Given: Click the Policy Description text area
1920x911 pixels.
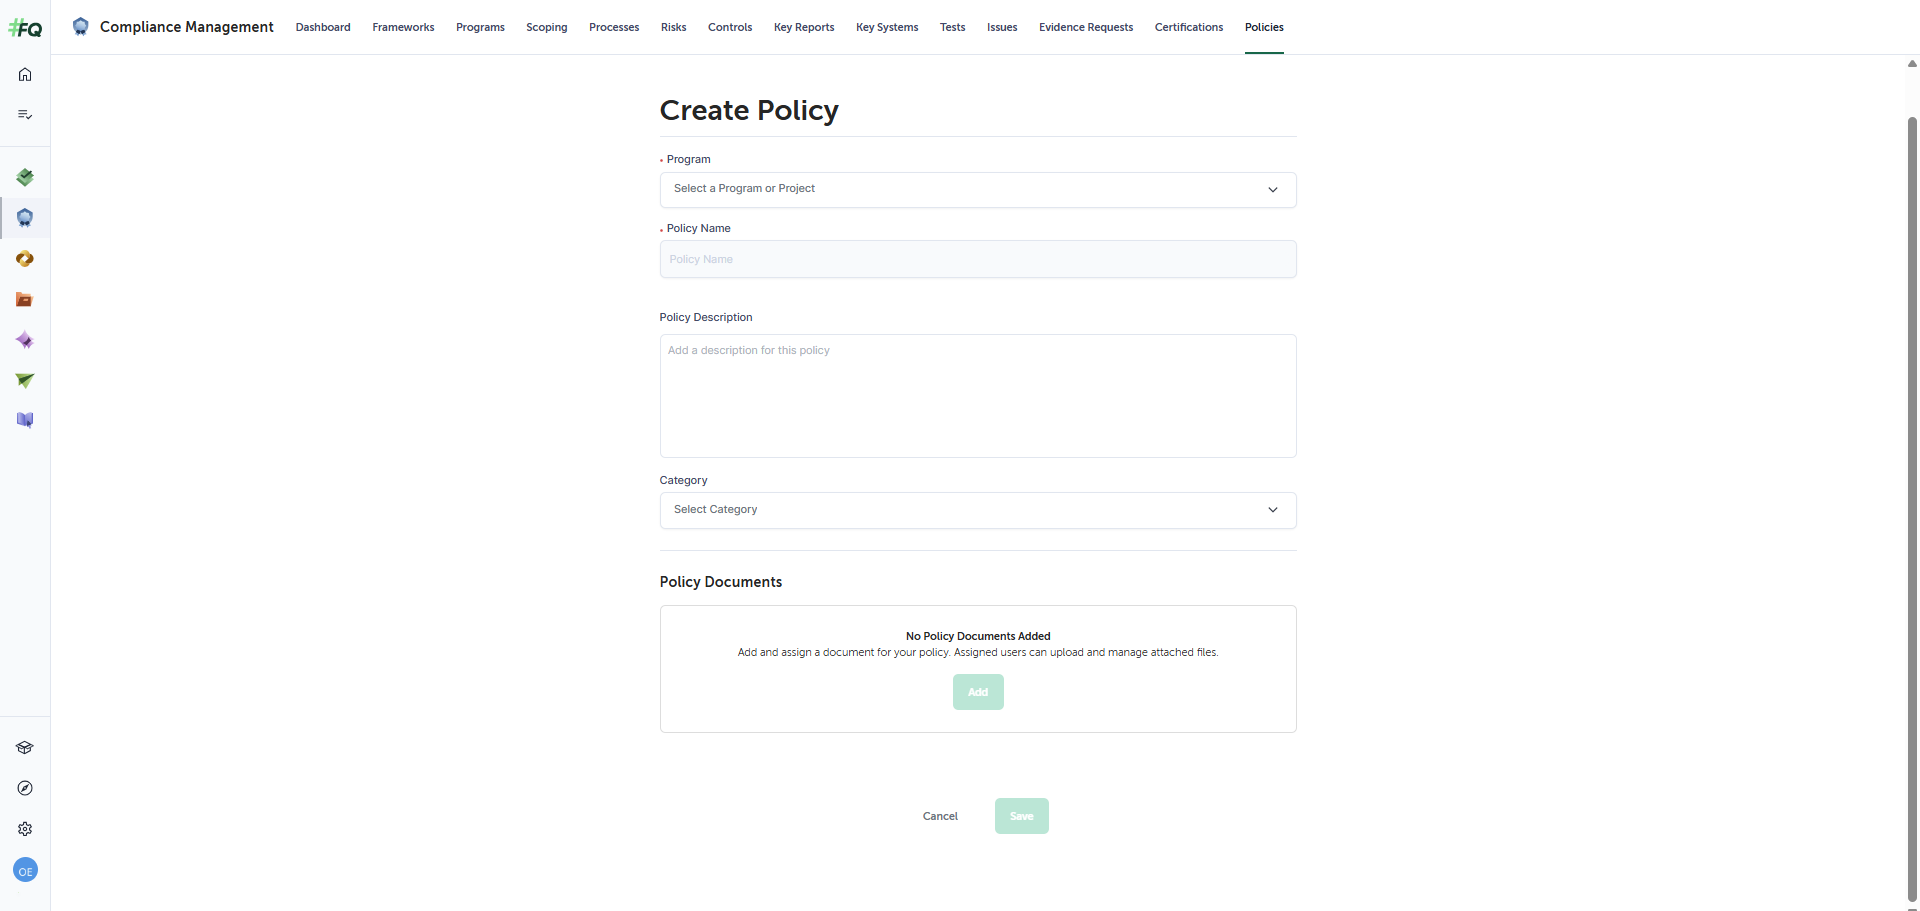Looking at the screenshot, I should coord(978,396).
